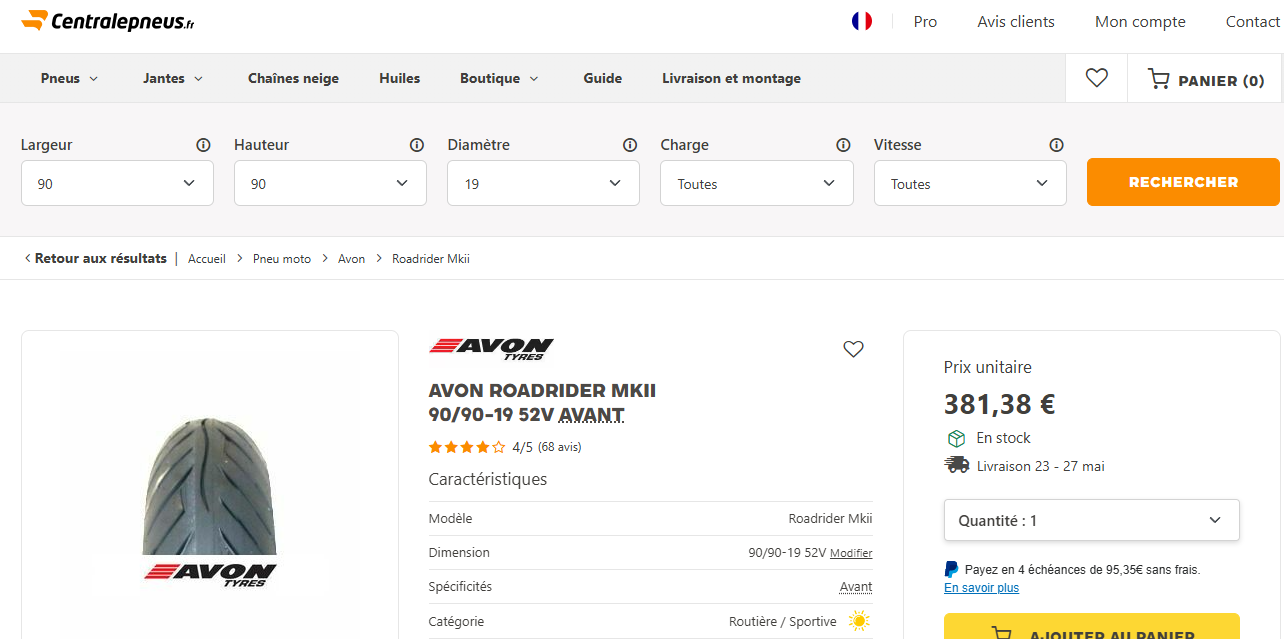Open Accueil breadcrumb
This screenshot has height=639, width=1284.
coord(207,259)
